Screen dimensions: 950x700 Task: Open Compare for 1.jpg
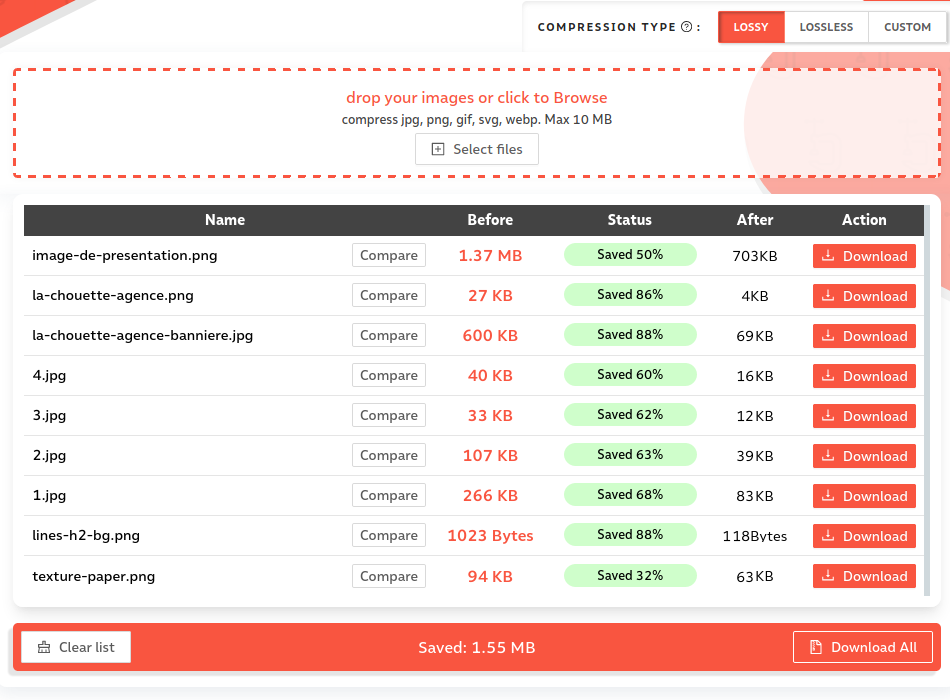click(389, 495)
